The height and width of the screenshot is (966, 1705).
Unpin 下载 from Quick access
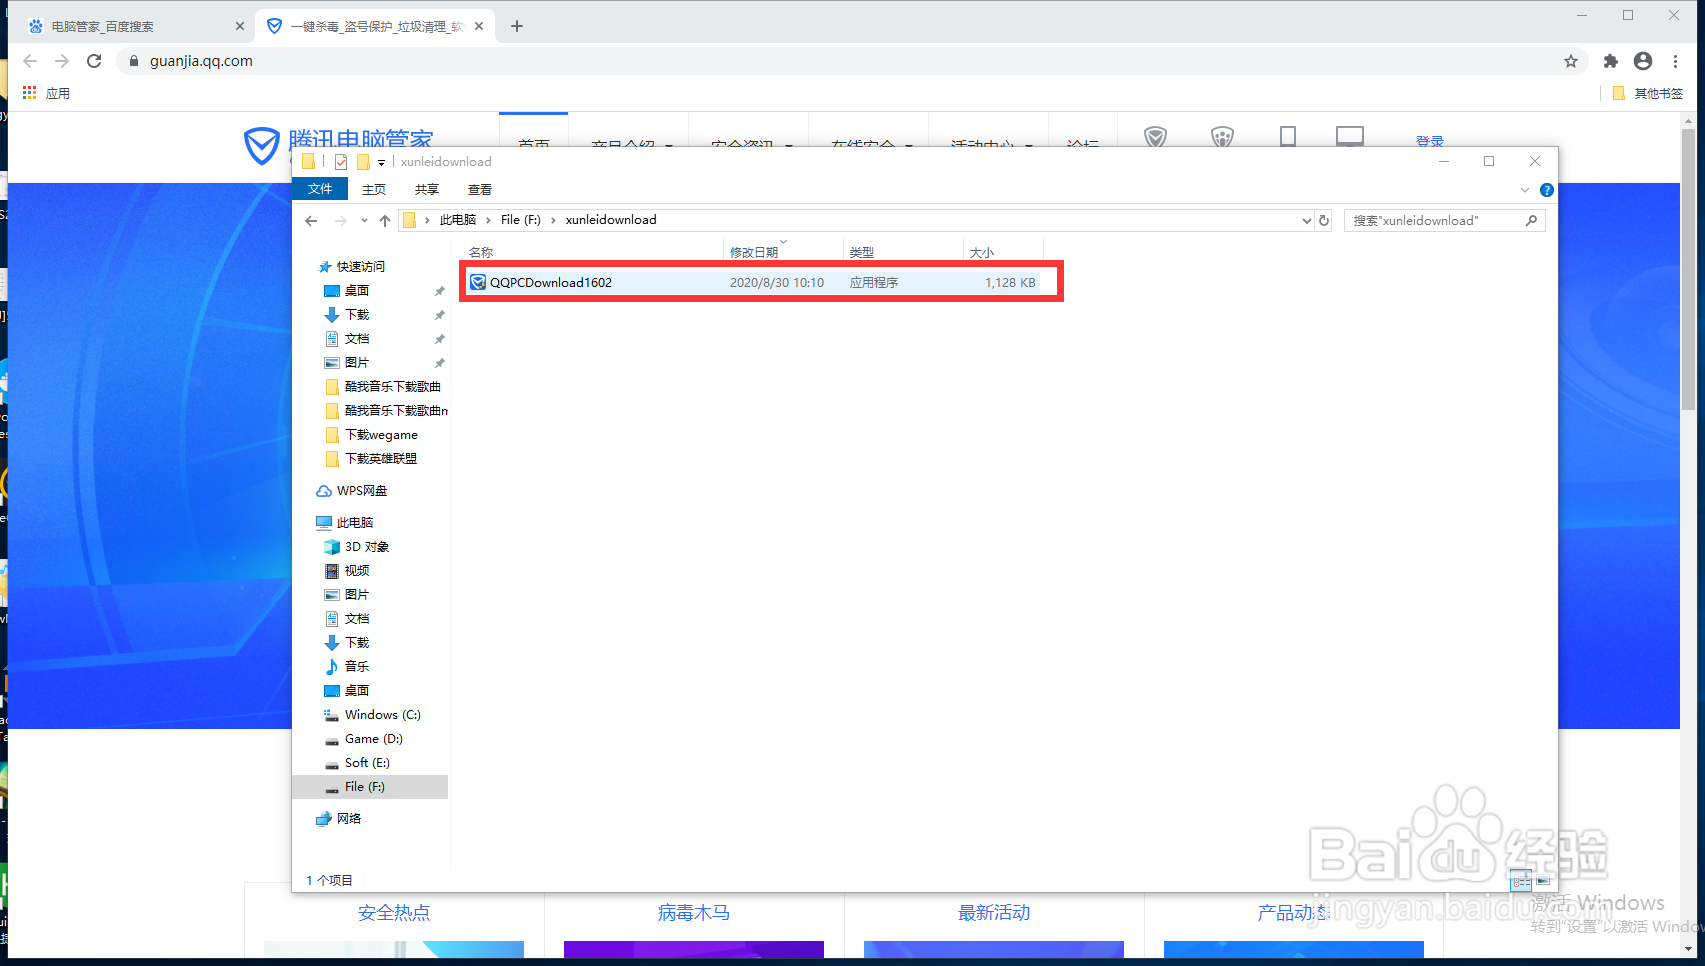pos(439,314)
